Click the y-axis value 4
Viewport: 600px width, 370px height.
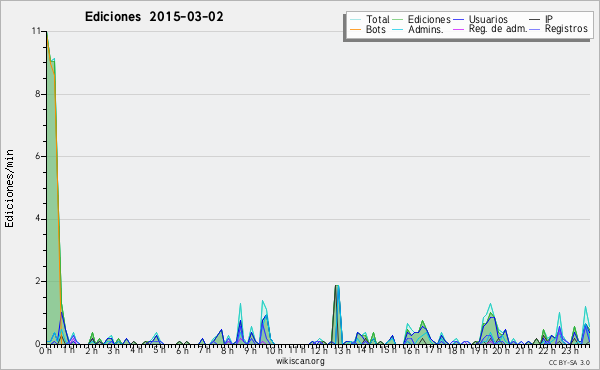click(38, 219)
